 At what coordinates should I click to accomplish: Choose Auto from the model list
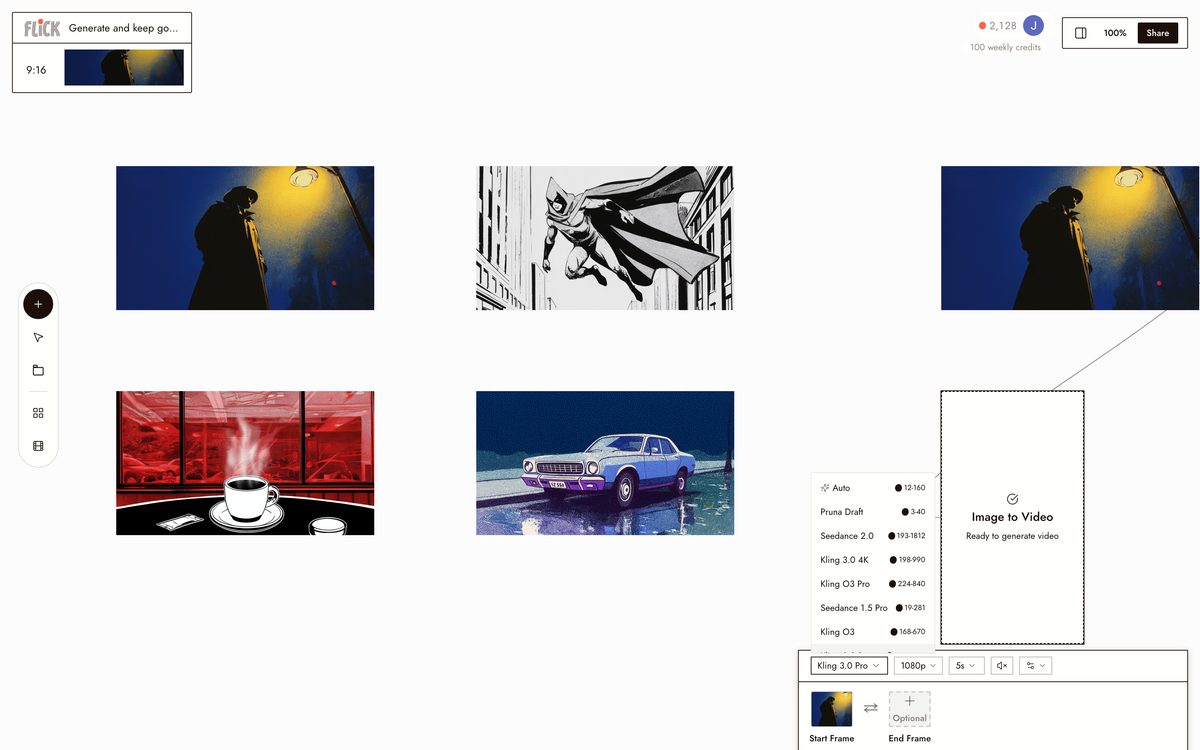coord(873,488)
